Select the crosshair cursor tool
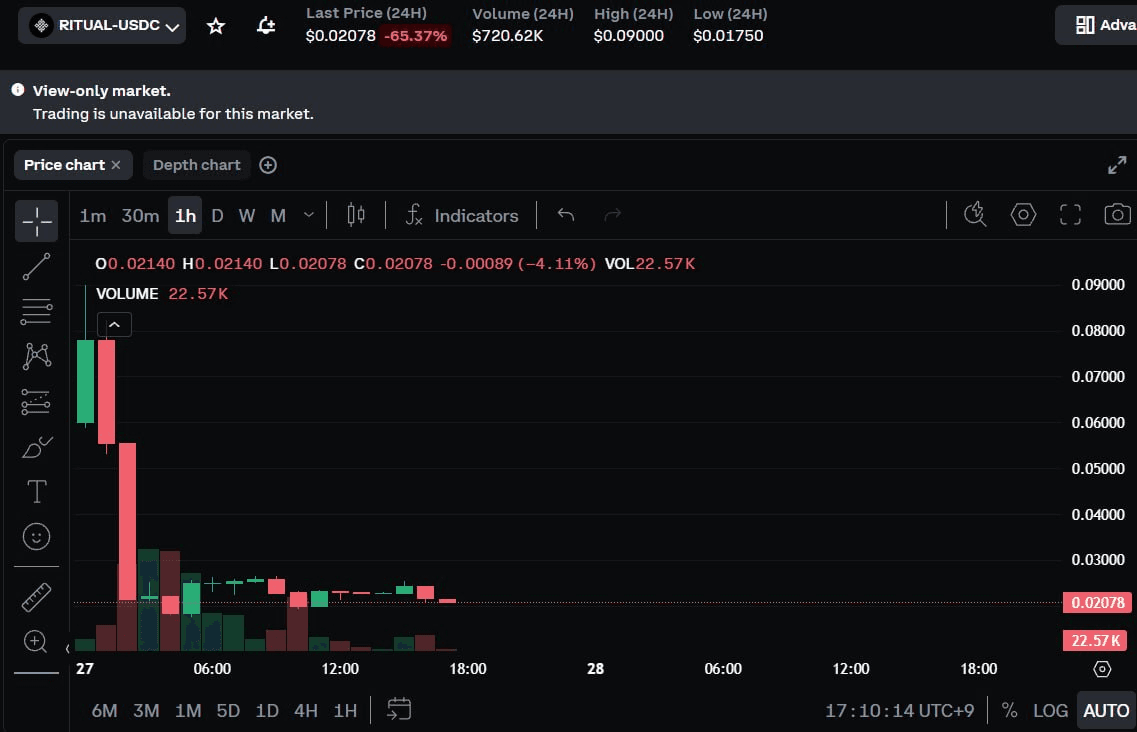Screen dimensions: 1137x732 (36, 221)
